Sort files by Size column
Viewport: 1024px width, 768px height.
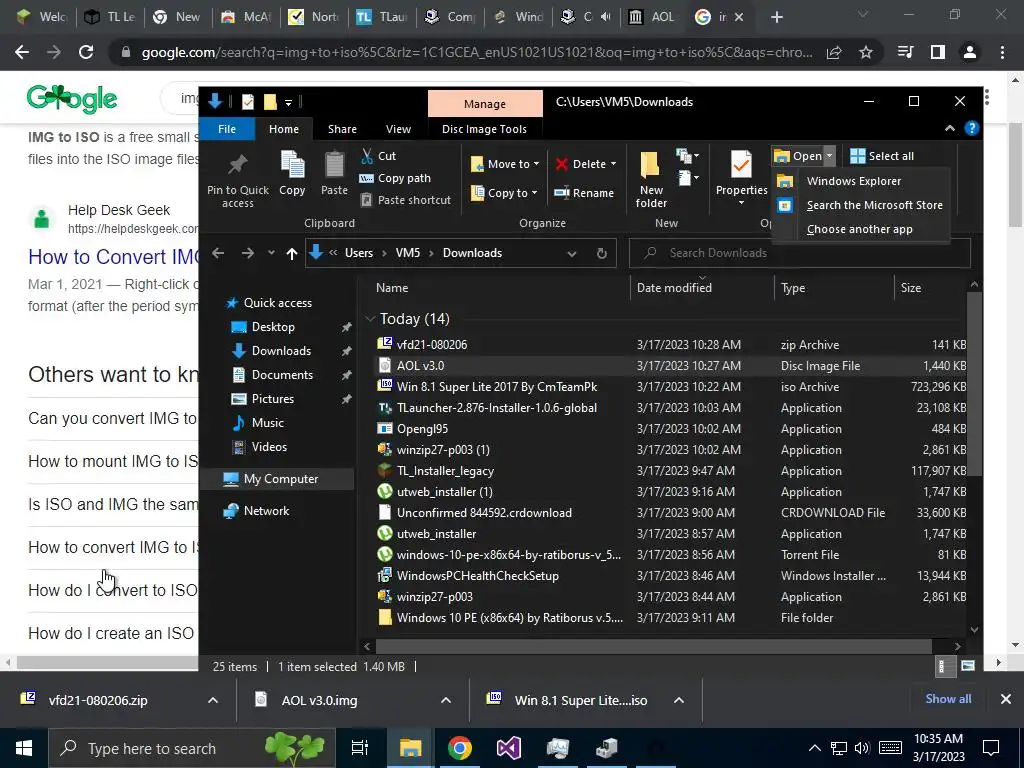click(x=910, y=287)
